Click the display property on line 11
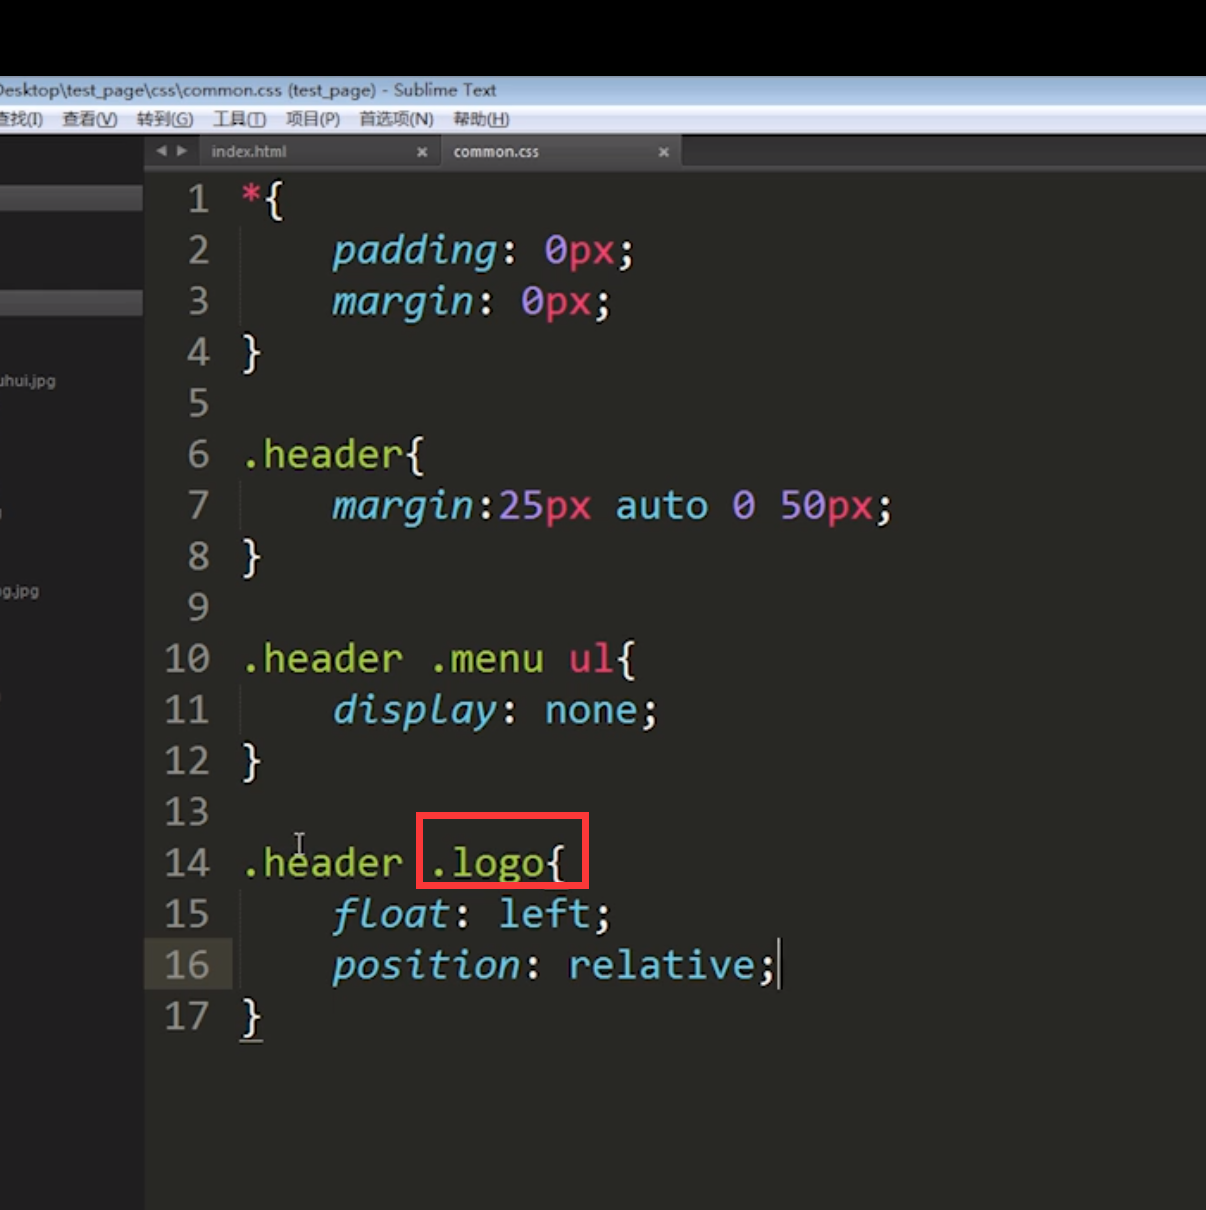1206x1210 pixels. pos(414,710)
